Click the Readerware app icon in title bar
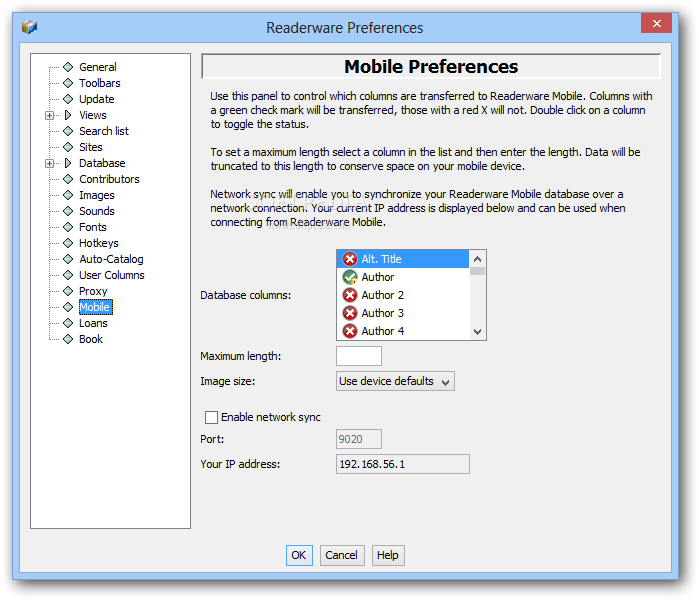Image resolution: width=699 pixels, height=600 pixels. click(x=29, y=27)
